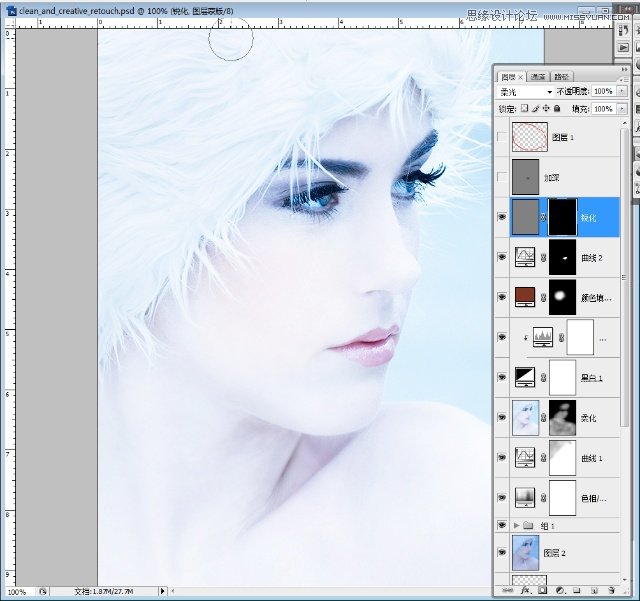Close the 图层 tab with its x
Screen dimensions: 640x601
pyautogui.click(x=520, y=77)
